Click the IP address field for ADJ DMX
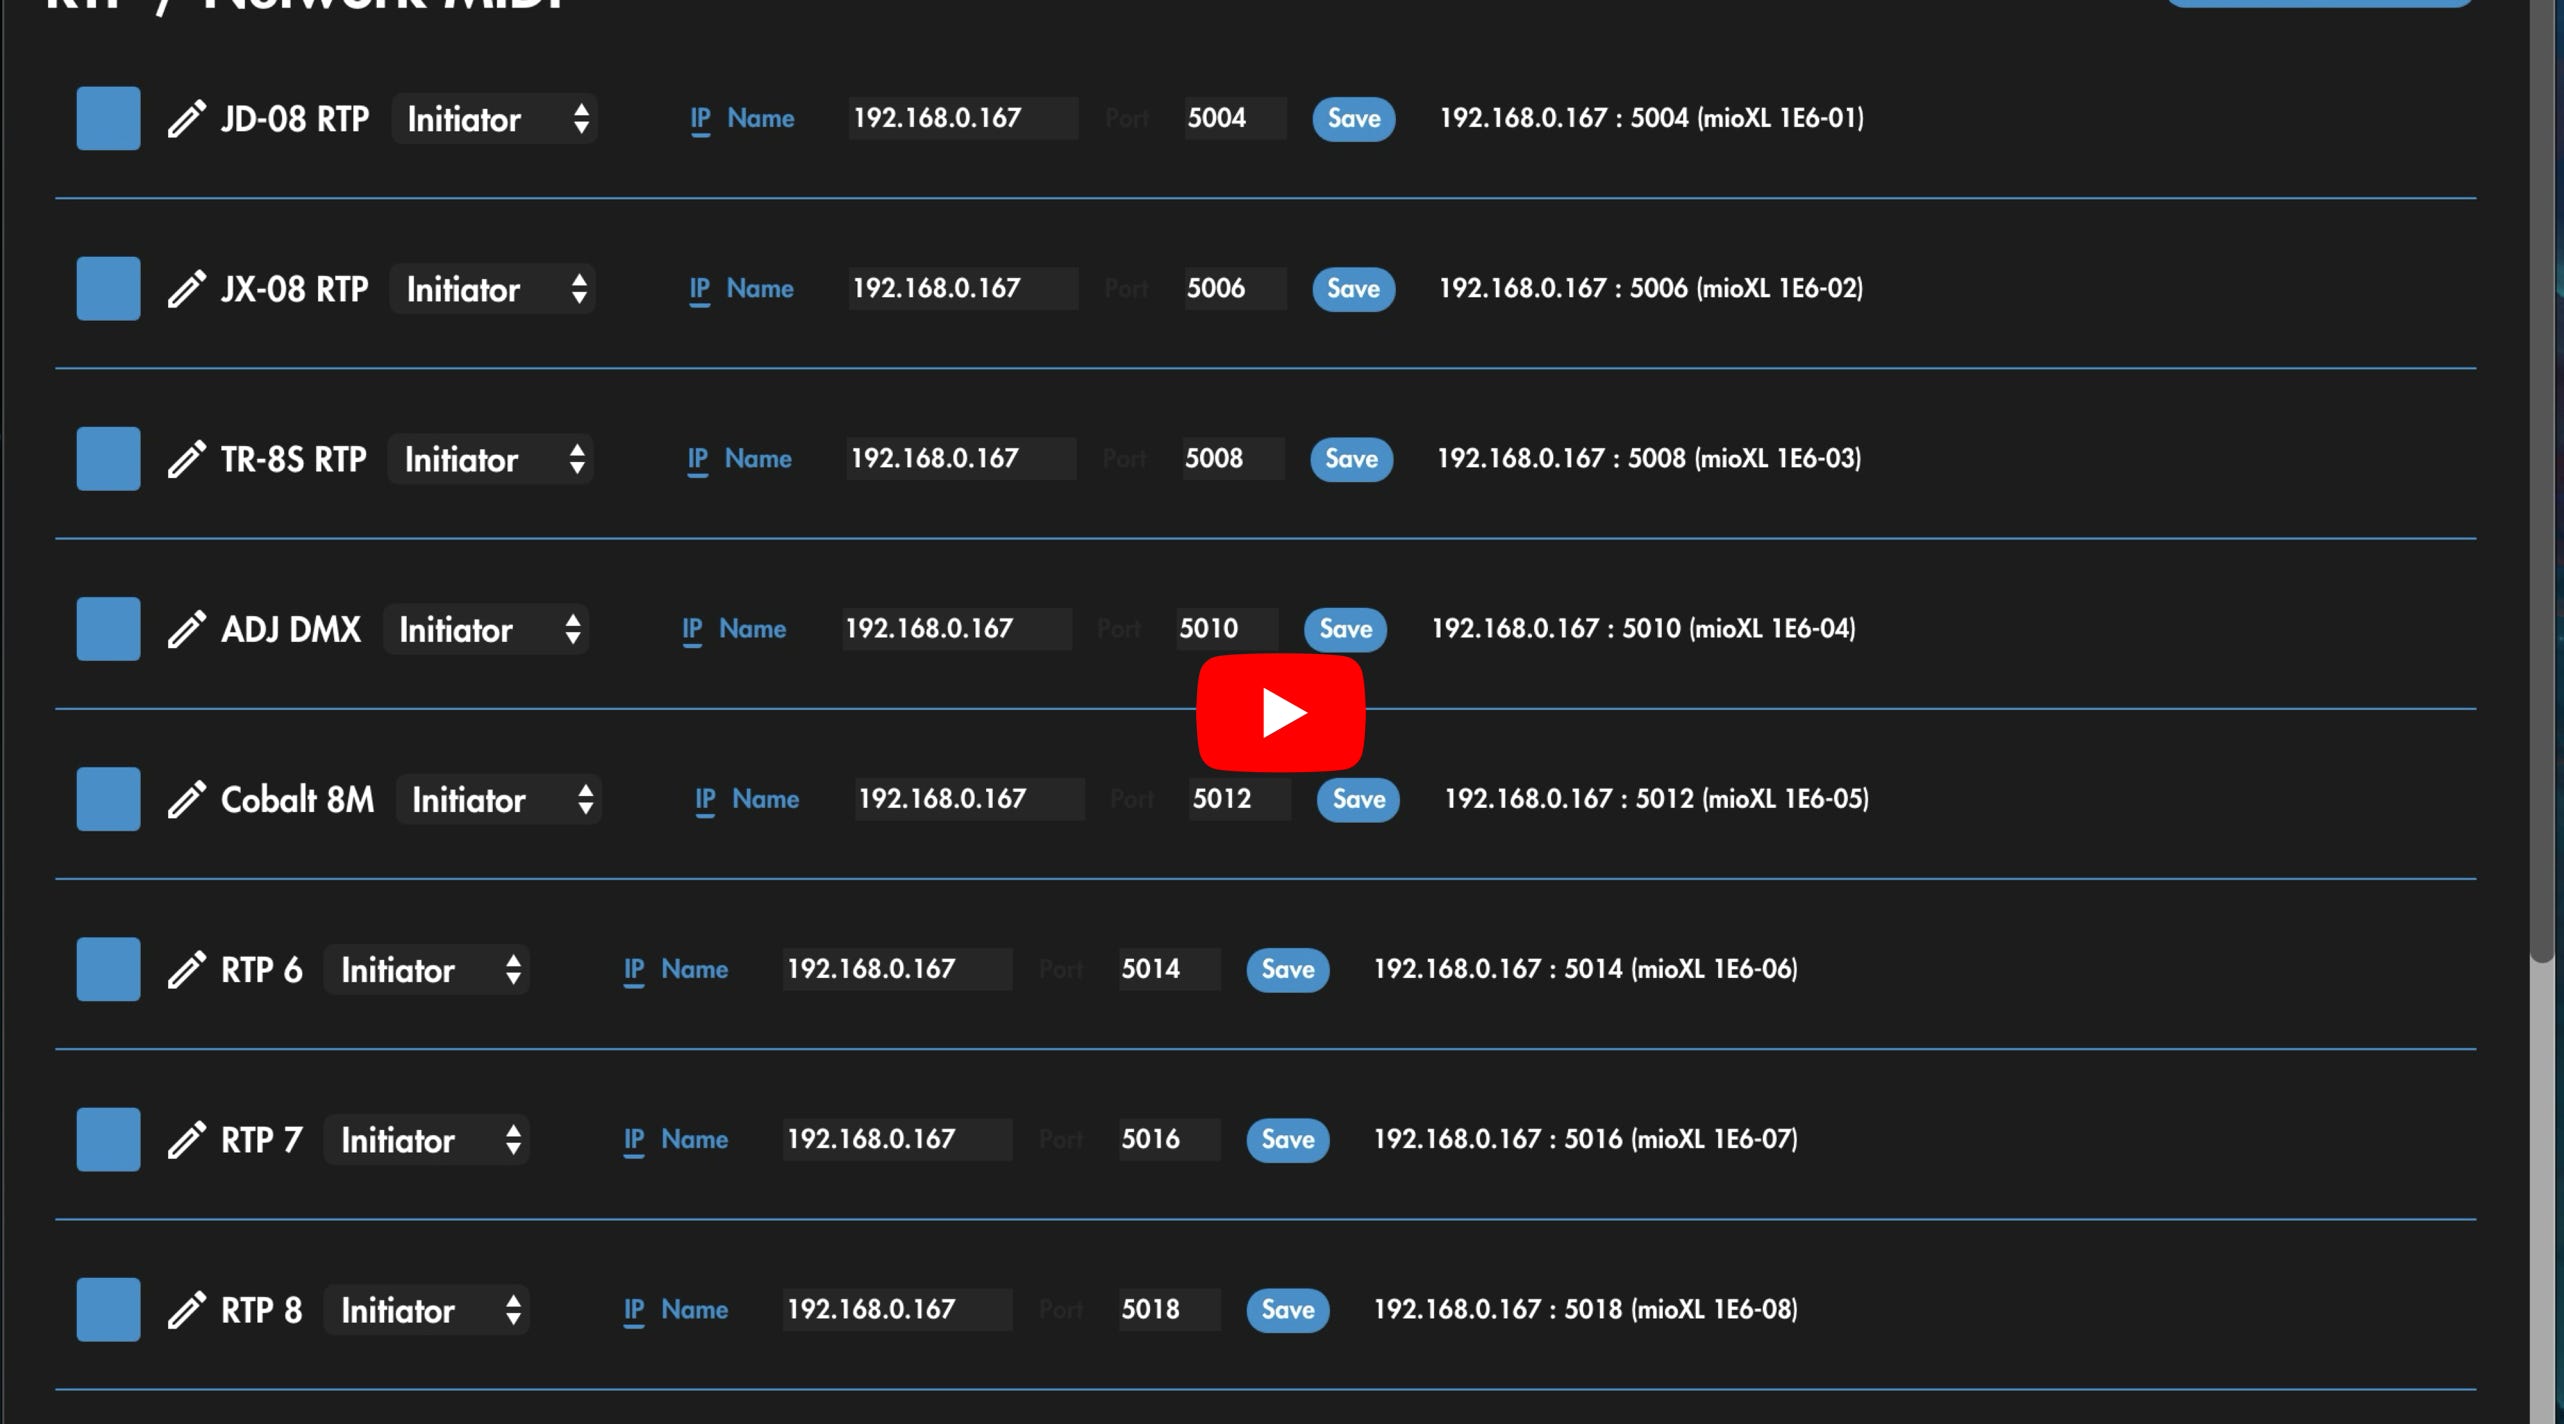This screenshot has height=1424, width=2564. (x=957, y=628)
